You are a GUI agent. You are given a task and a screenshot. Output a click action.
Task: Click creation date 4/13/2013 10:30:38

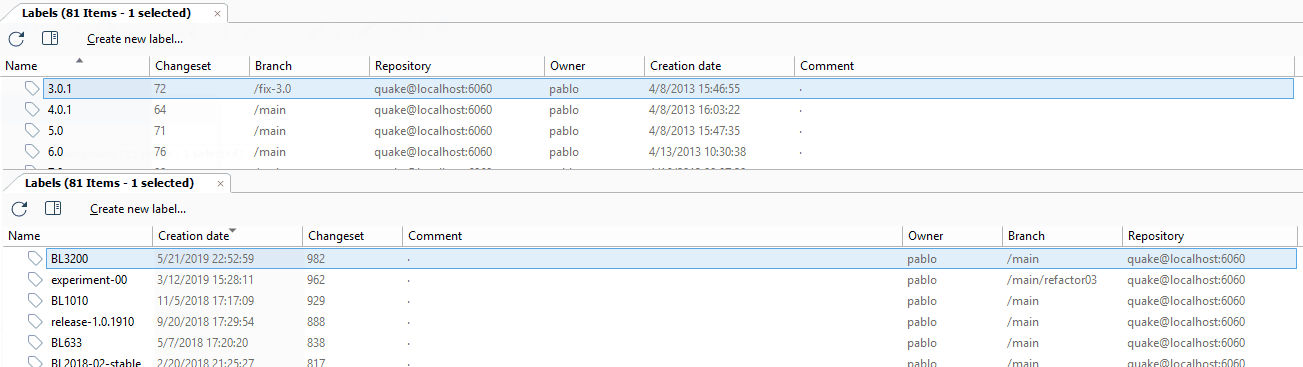click(697, 152)
